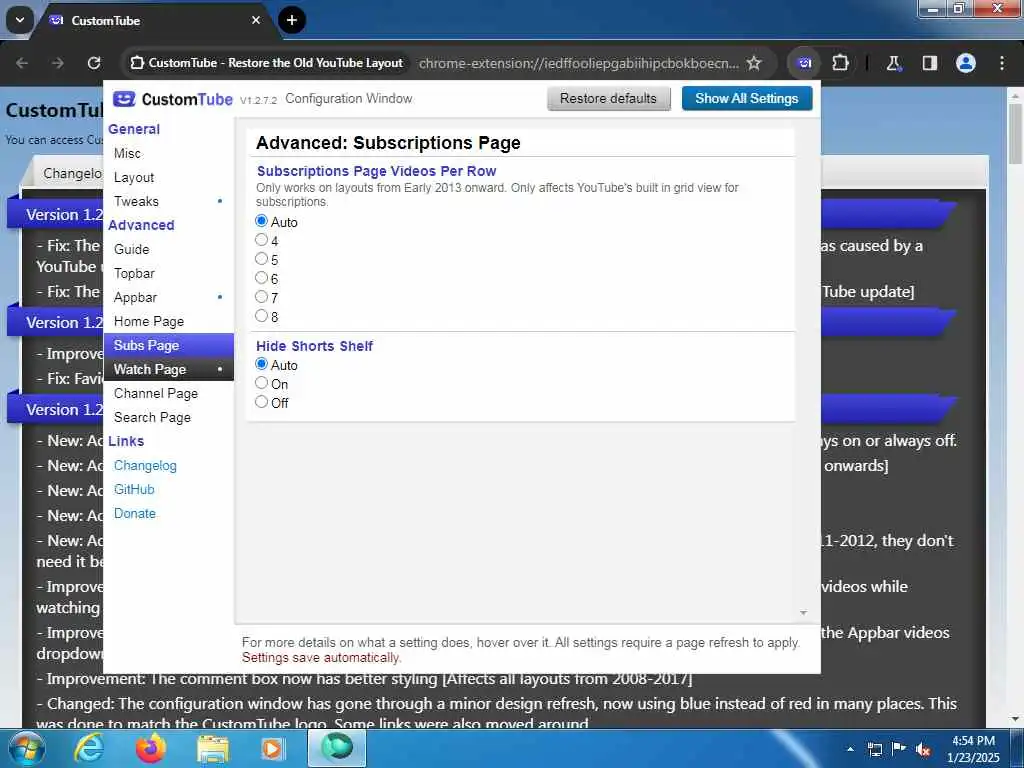Open the network tray icon

coord(874,749)
